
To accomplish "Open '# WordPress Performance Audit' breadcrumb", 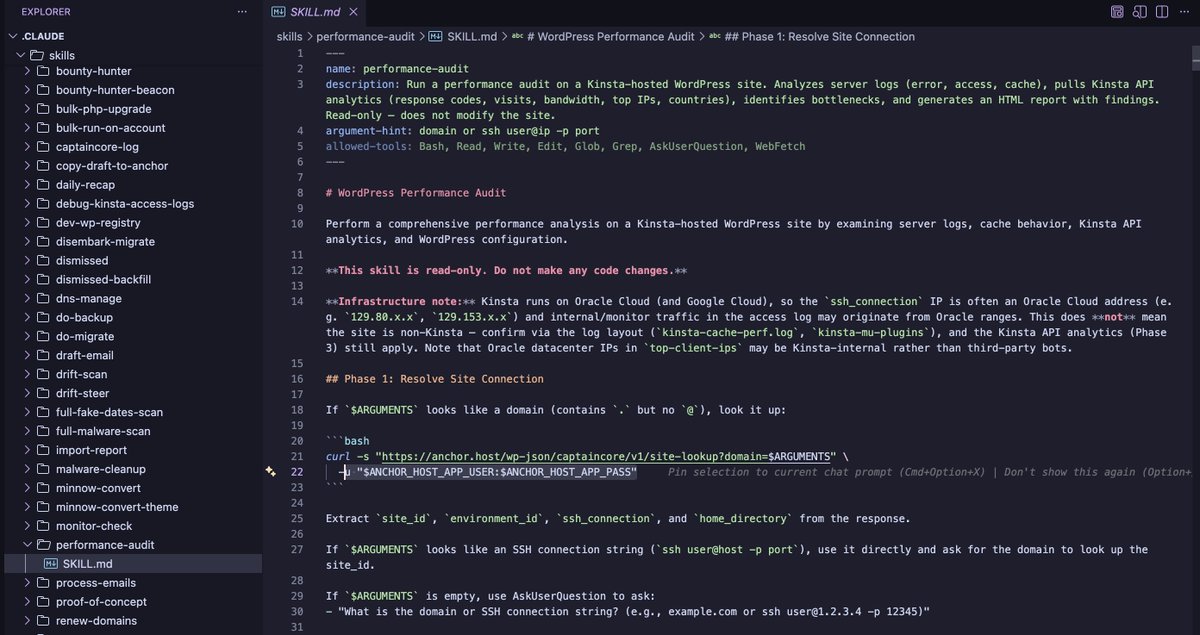I will [x=611, y=37].
